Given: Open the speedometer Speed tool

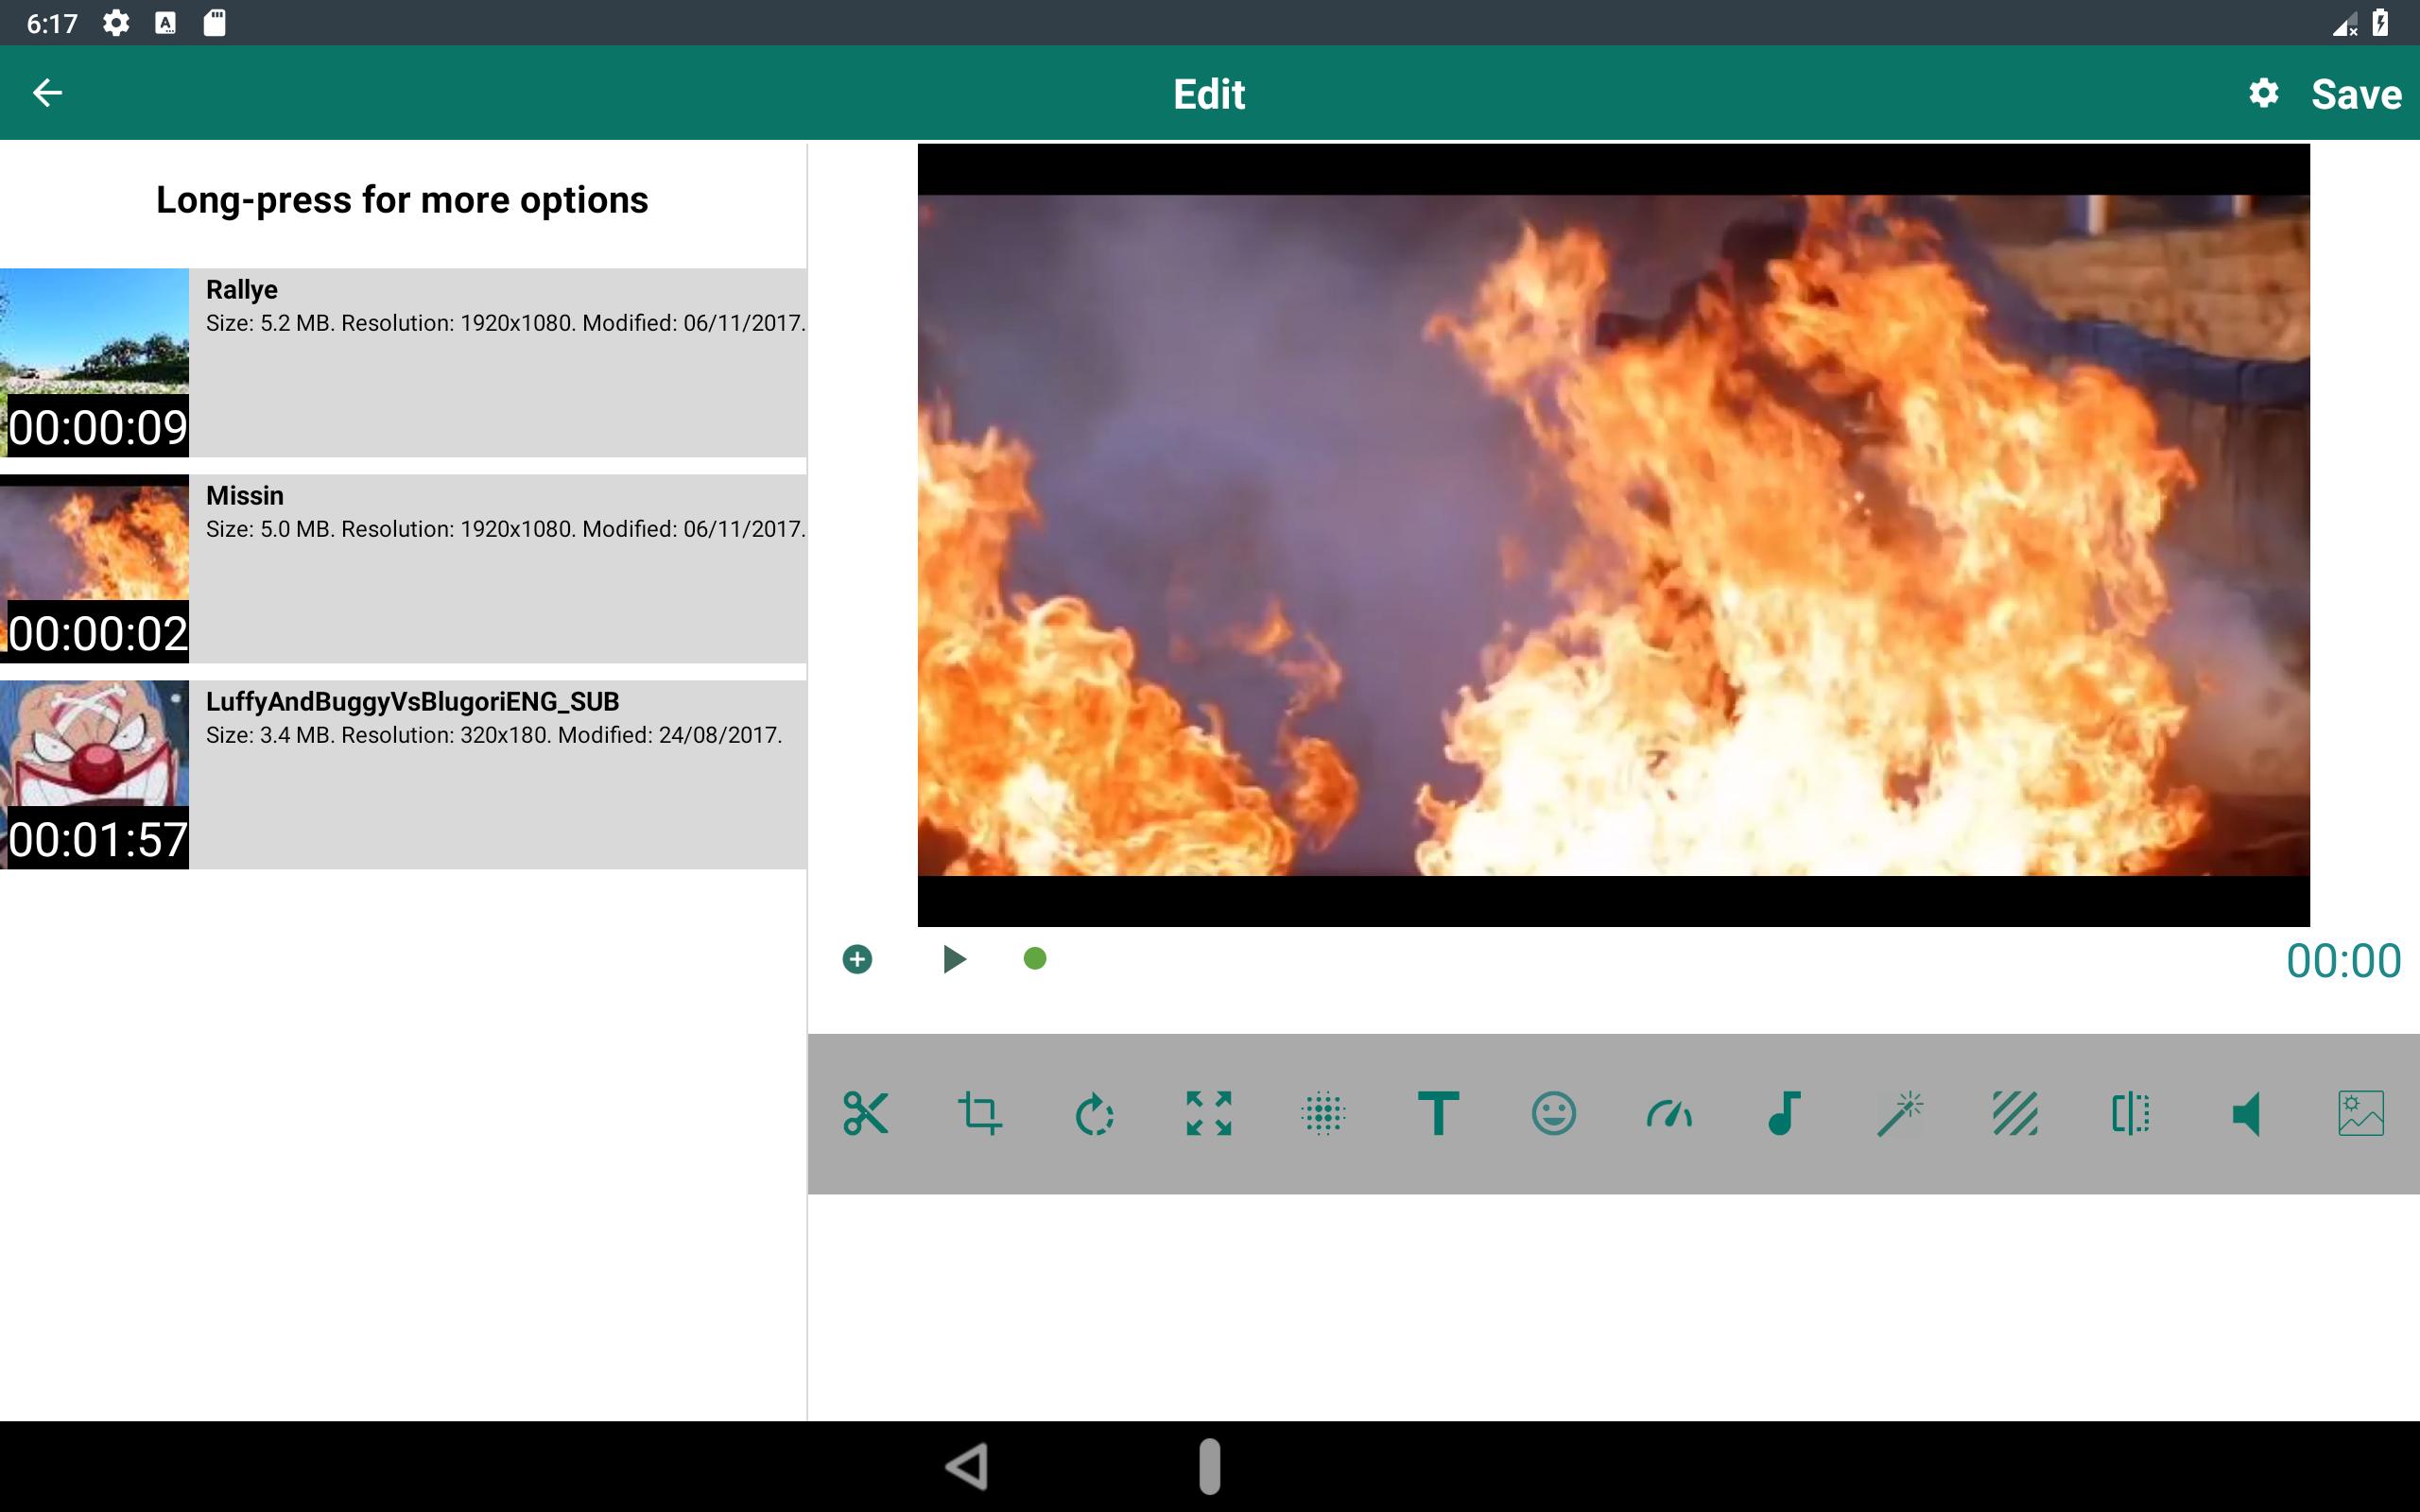Looking at the screenshot, I should pos(1669,1113).
